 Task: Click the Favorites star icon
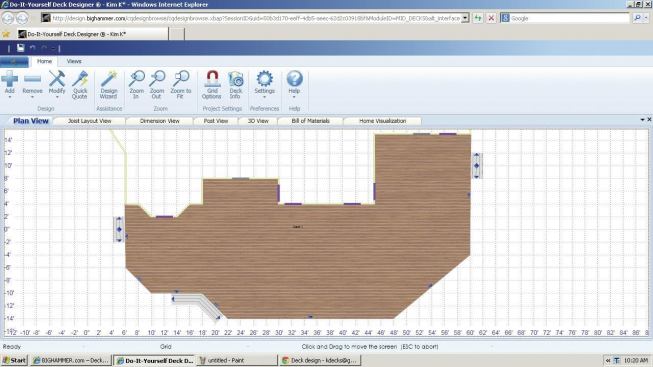tap(6, 34)
